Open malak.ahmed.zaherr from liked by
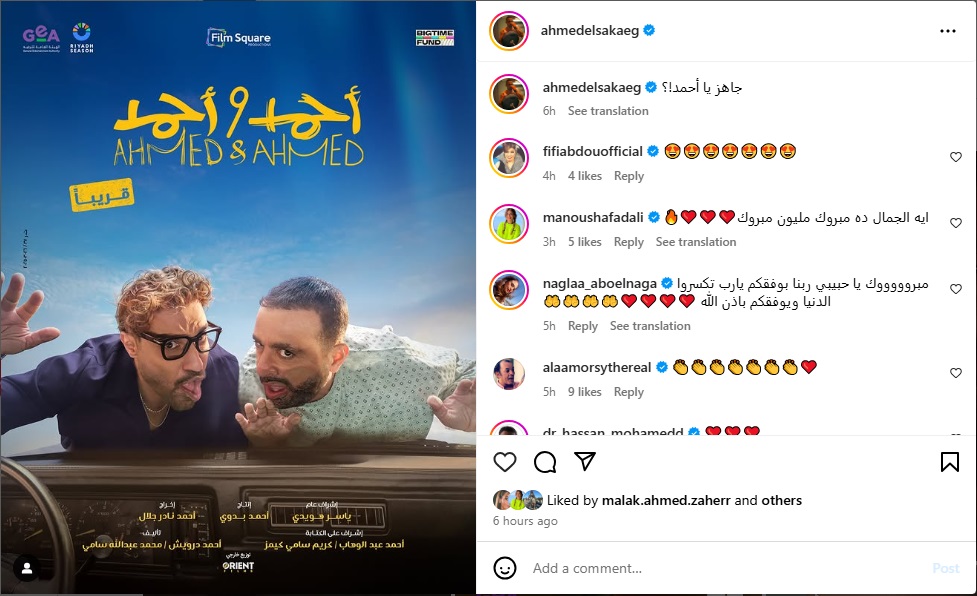The image size is (977, 596). (x=666, y=500)
